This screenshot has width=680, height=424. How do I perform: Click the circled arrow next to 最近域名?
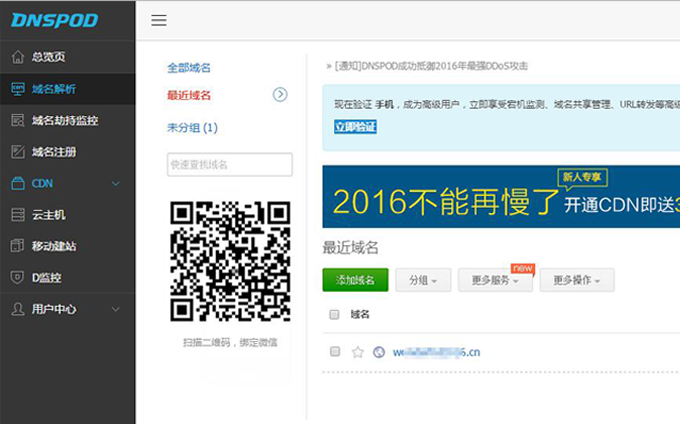coord(280,94)
